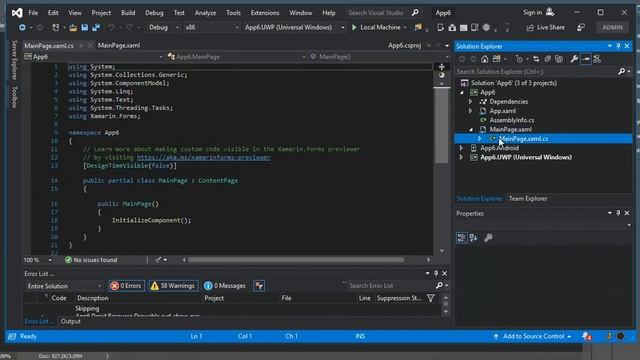Click the Save icon in toolbar
Image resolution: width=640 pixels, height=360 pixels.
(x=84, y=27)
